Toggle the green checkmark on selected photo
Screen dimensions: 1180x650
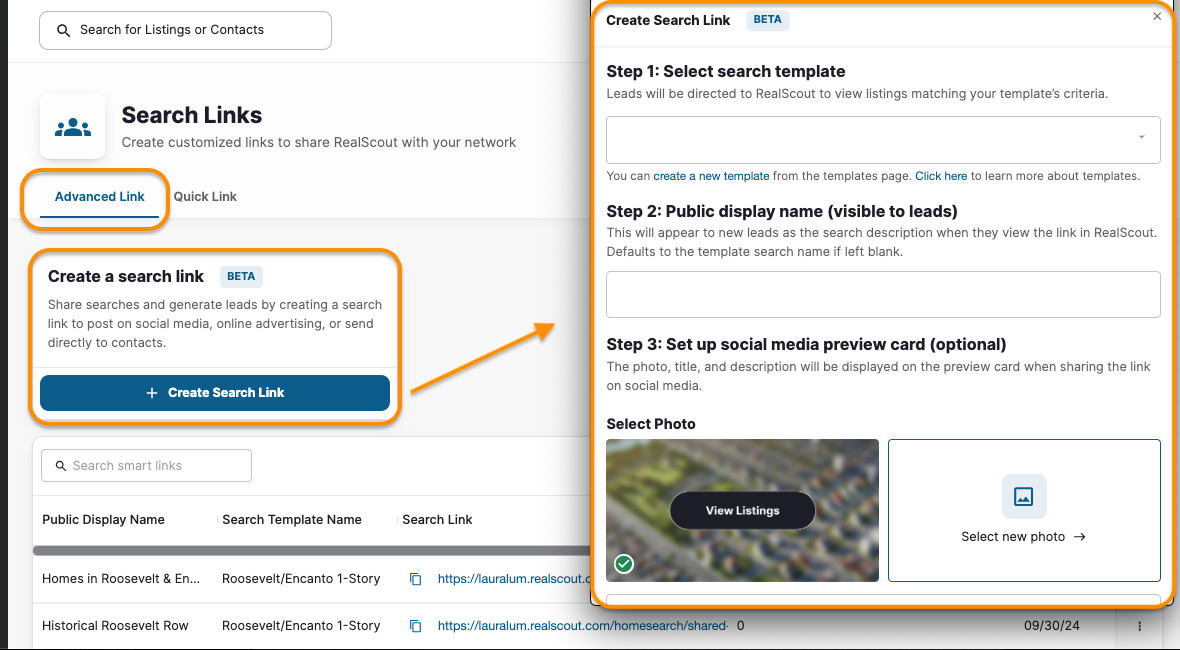coord(624,563)
